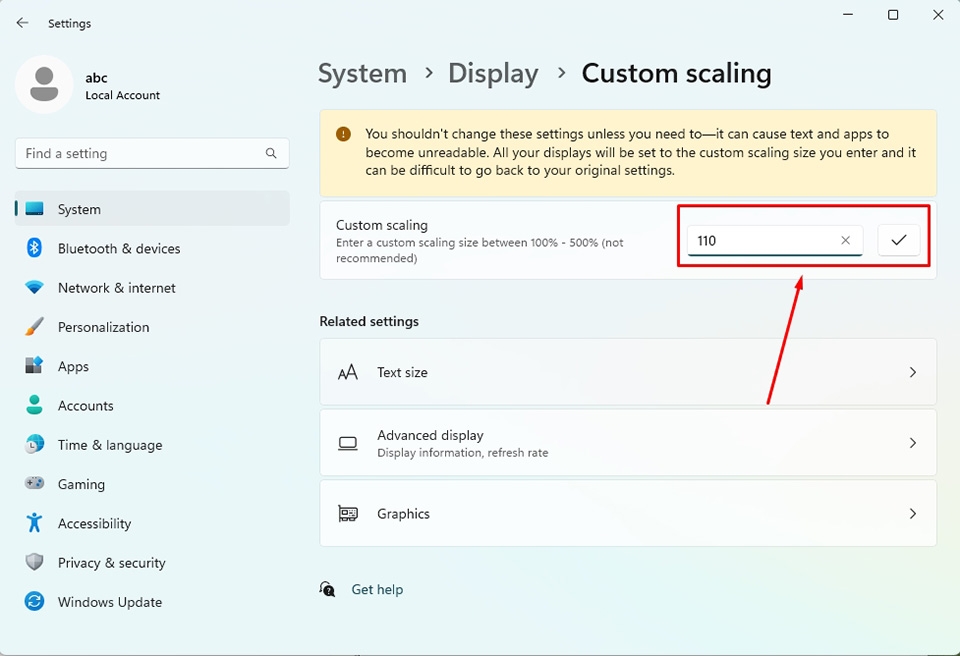Switch to the Display breadcrumb page
Screen dimensions: 960x656
coord(493,73)
